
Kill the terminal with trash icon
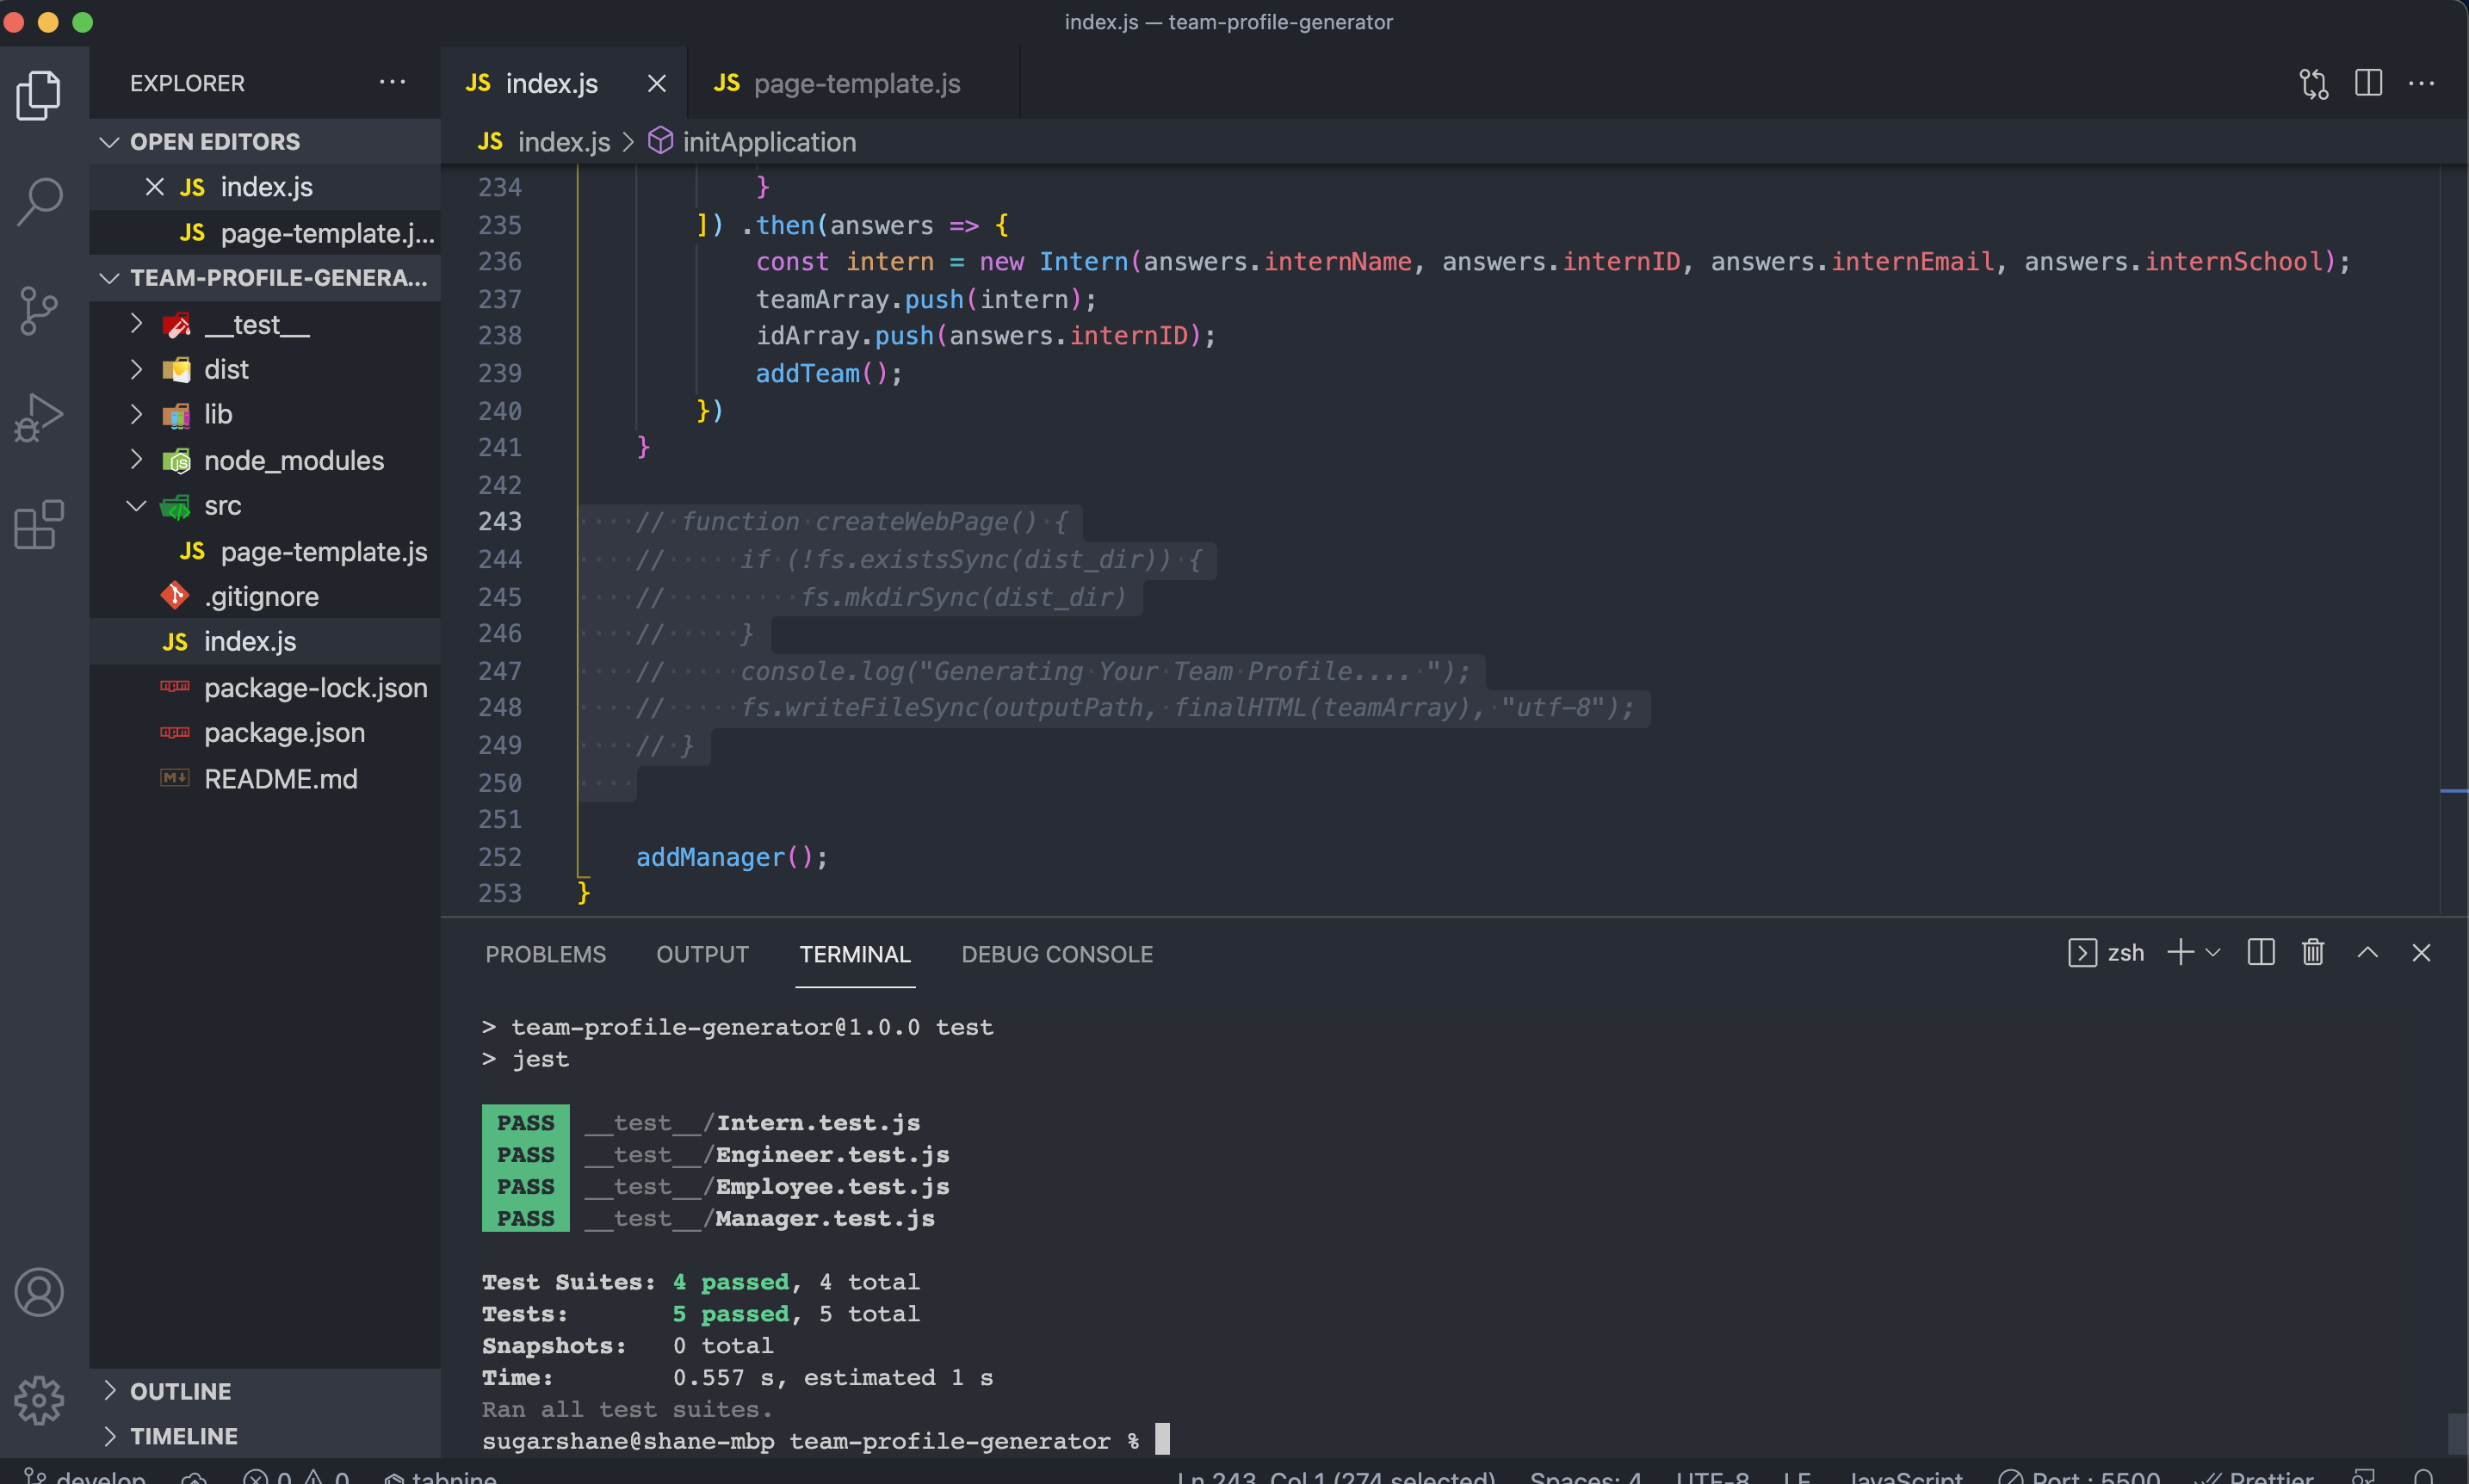2312,952
